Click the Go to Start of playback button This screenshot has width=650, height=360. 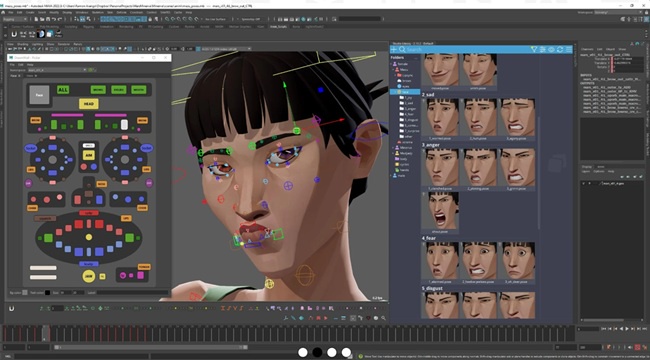(x=604, y=329)
